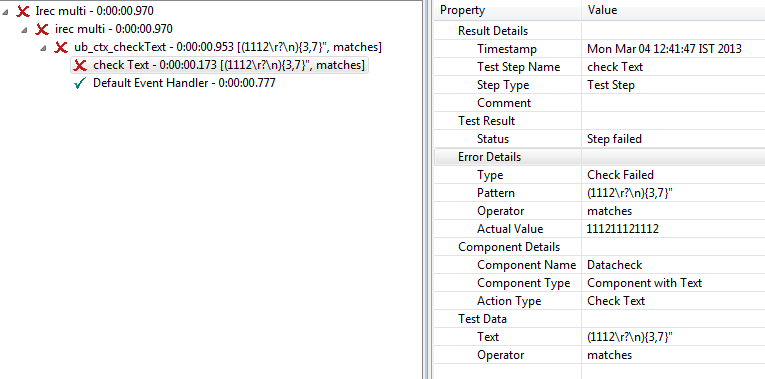Click the Datacheck component name value
Image resolution: width=765 pixels, height=379 pixels.
pyautogui.click(x=614, y=265)
